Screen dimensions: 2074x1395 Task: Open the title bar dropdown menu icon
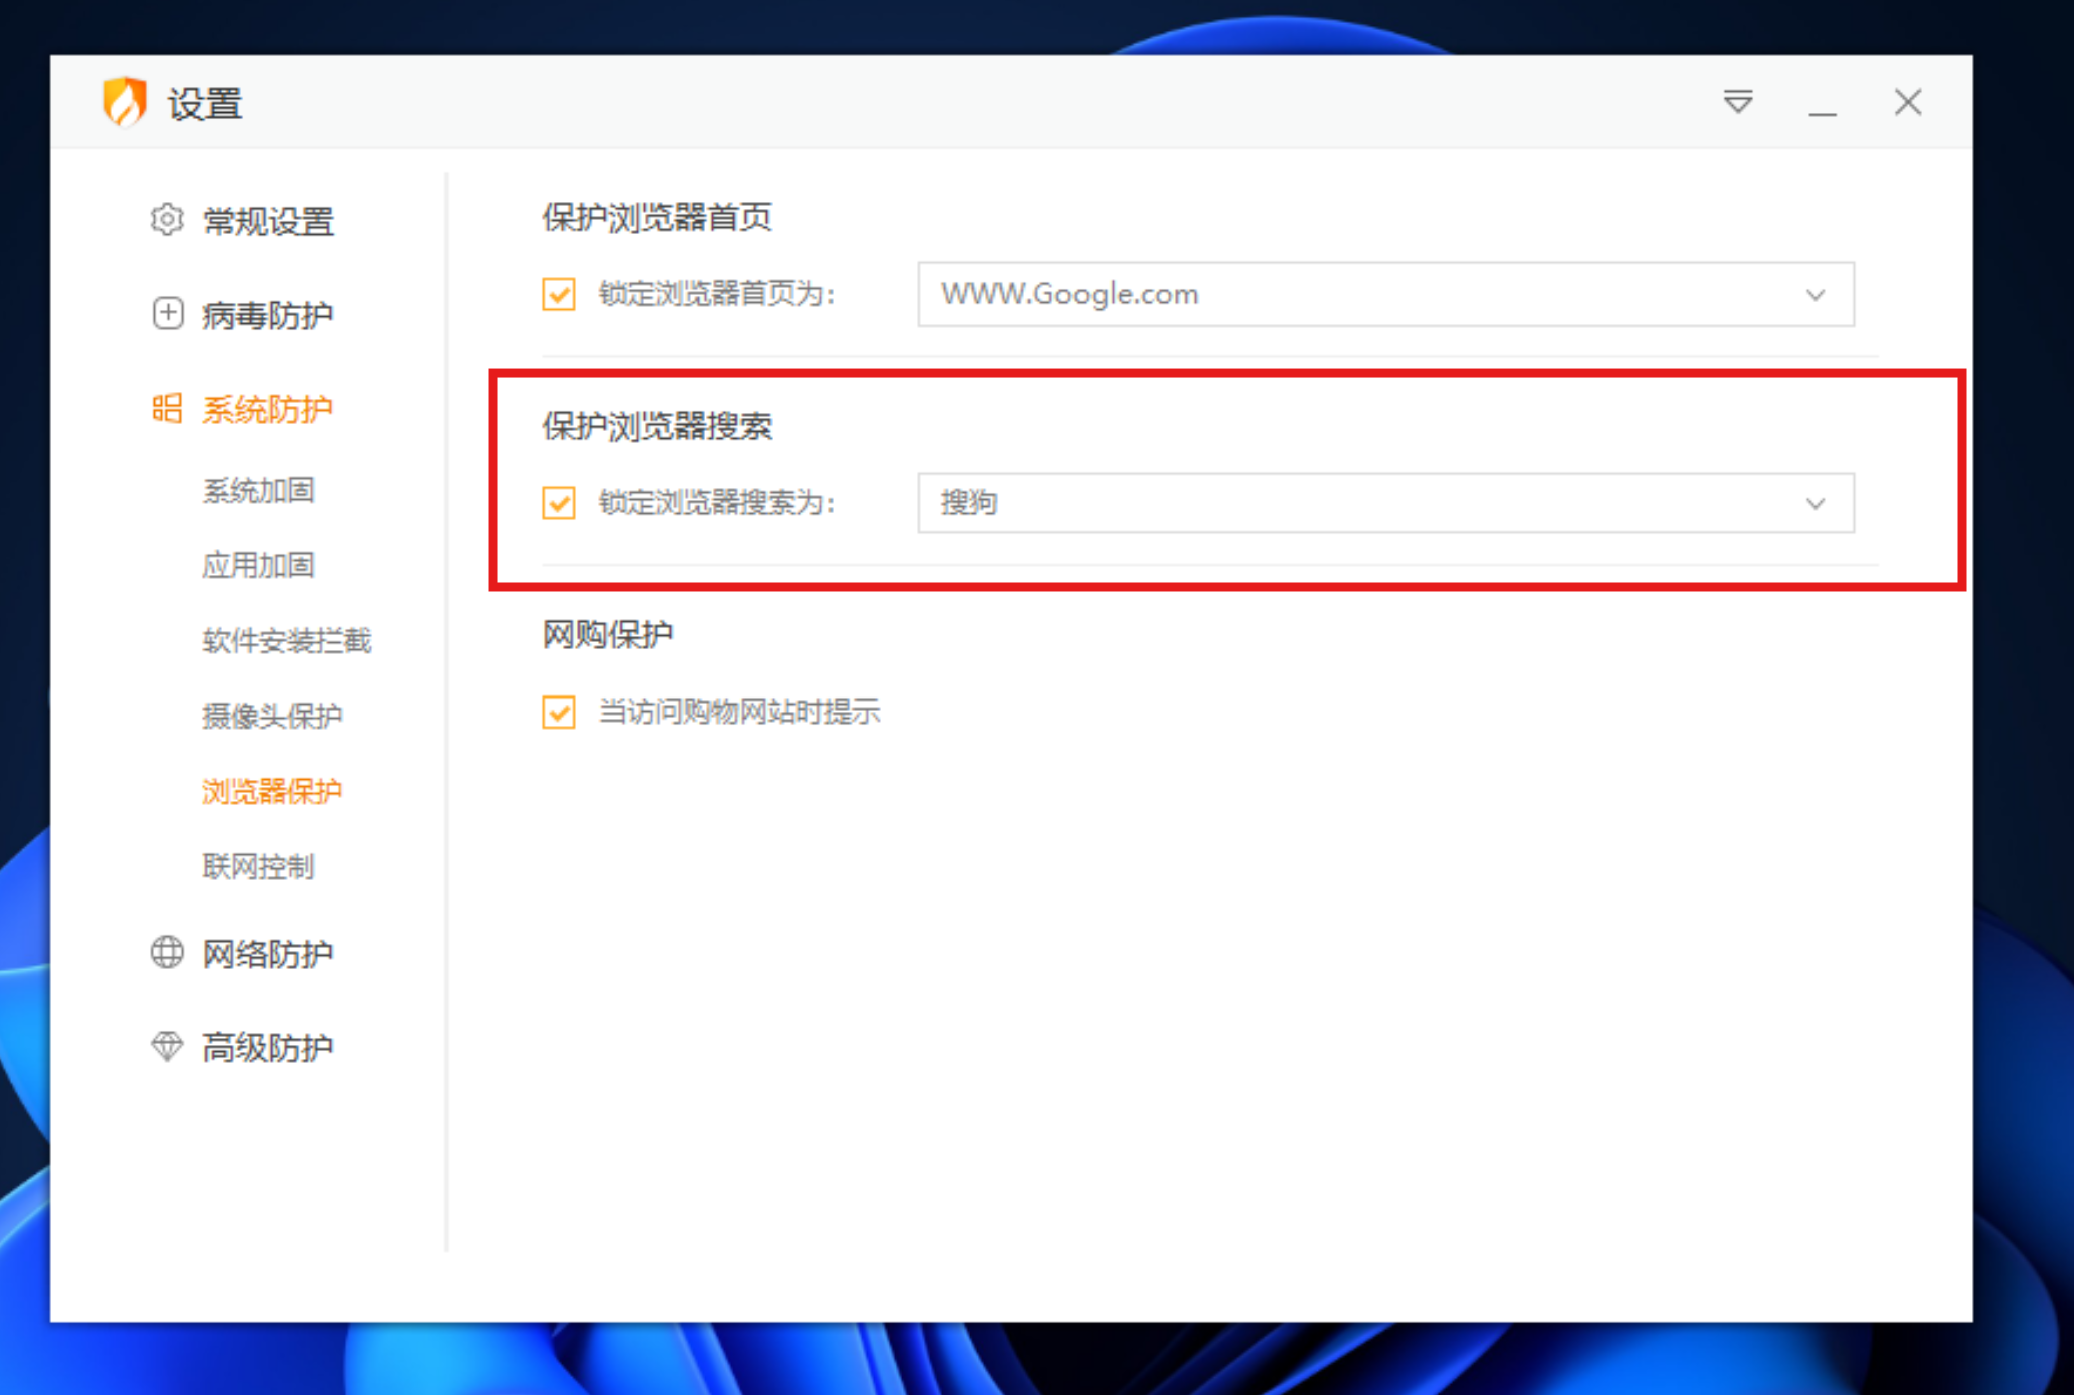coord(1738,102)
